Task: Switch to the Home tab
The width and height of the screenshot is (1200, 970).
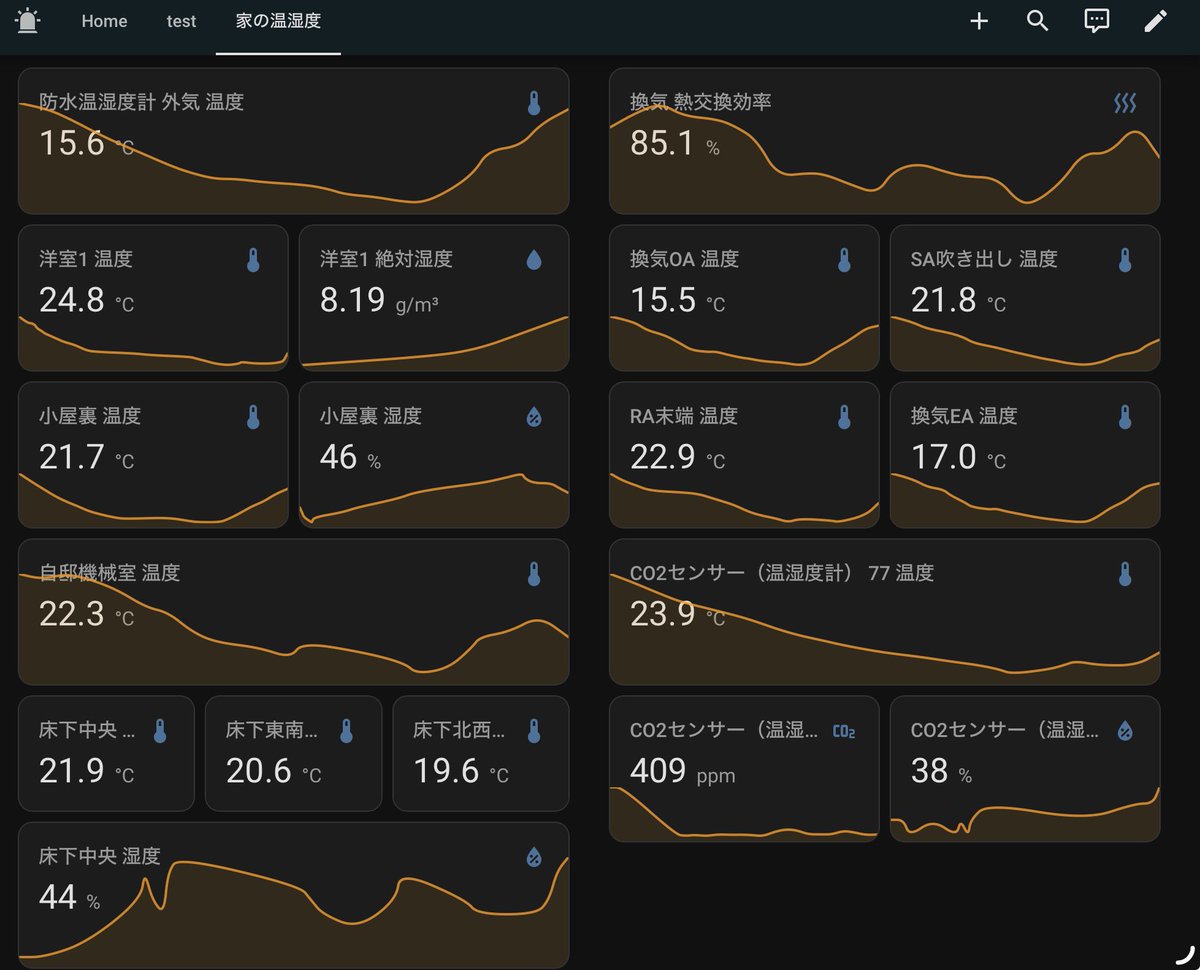Action: coord(104,21)
